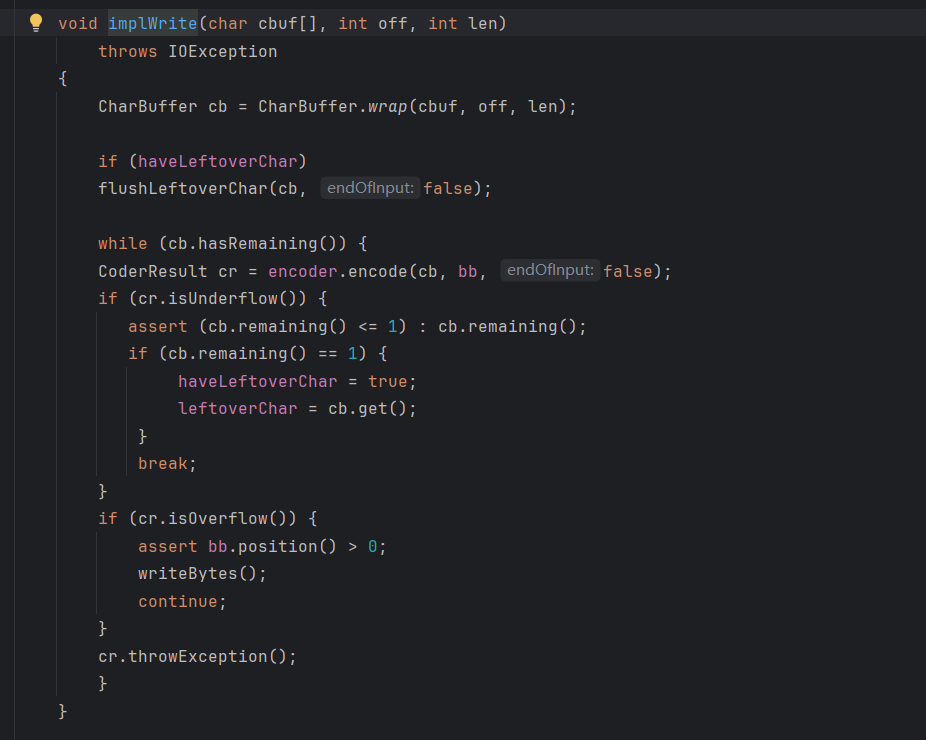Click the cb.get() call
Screen dimensions: 926x740
point(371,408)
